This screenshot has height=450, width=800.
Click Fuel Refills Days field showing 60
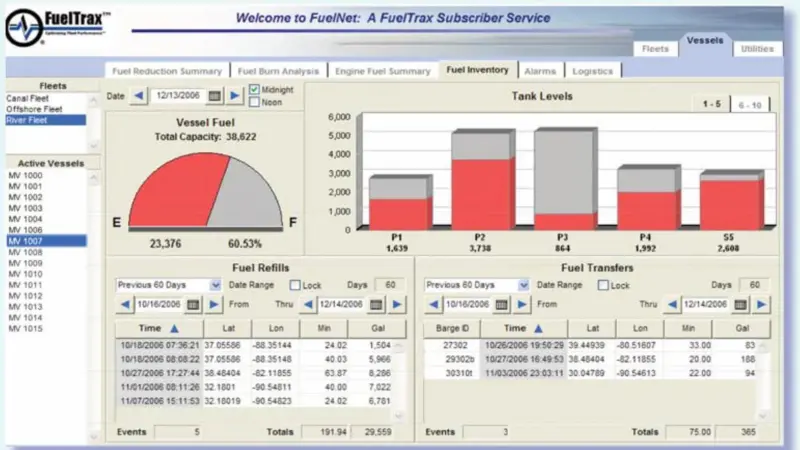tap(390, 285)
